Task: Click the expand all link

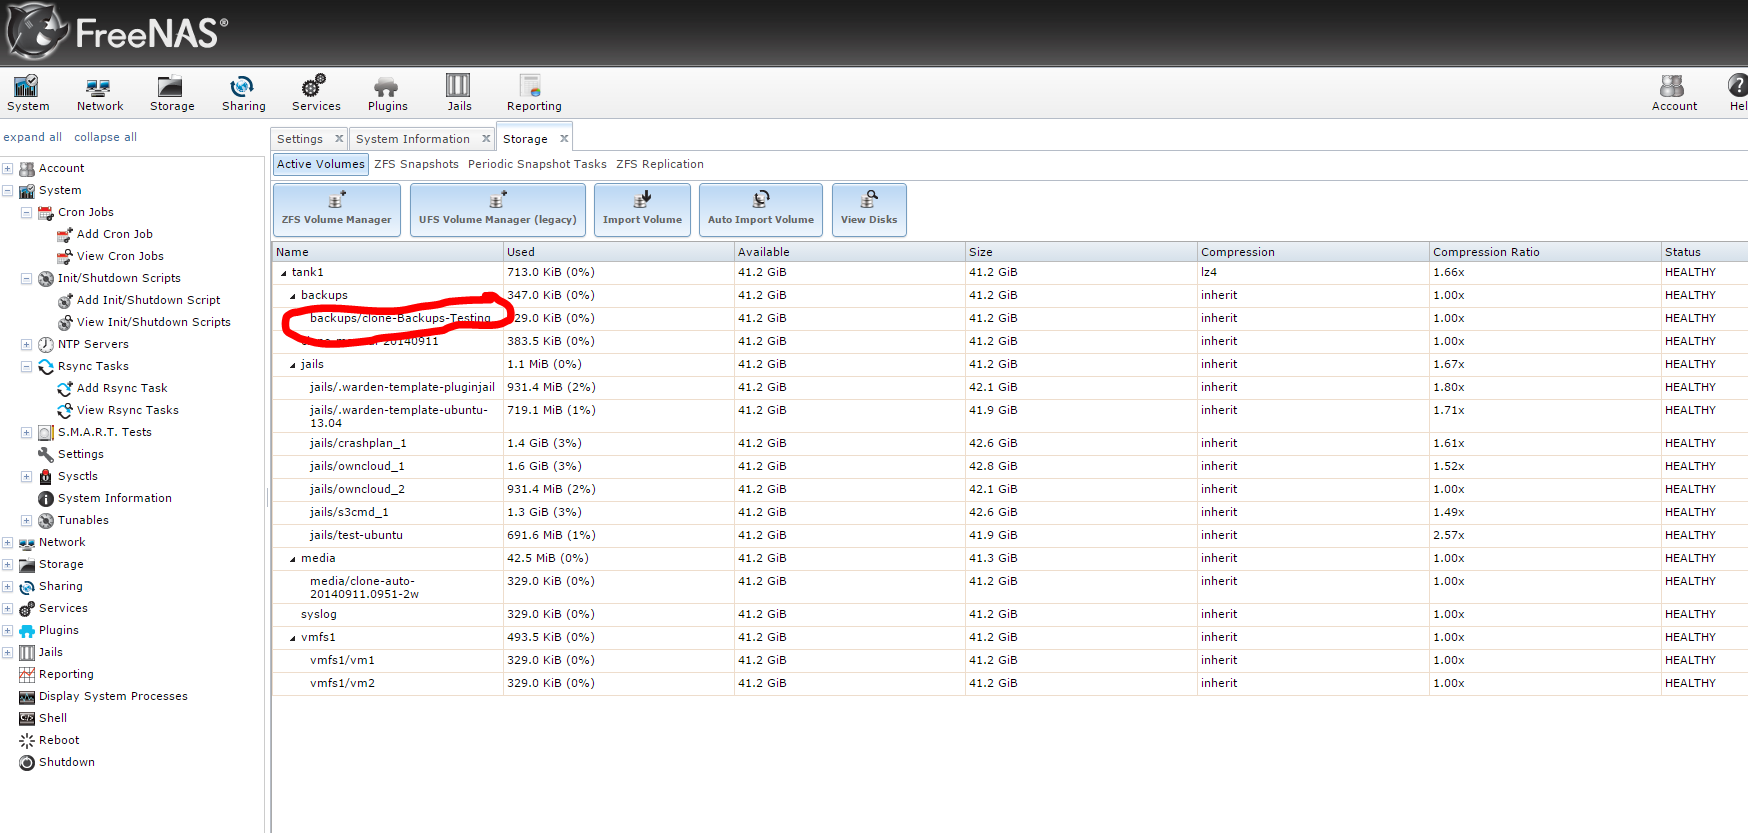Action: [x=32, y=137]
